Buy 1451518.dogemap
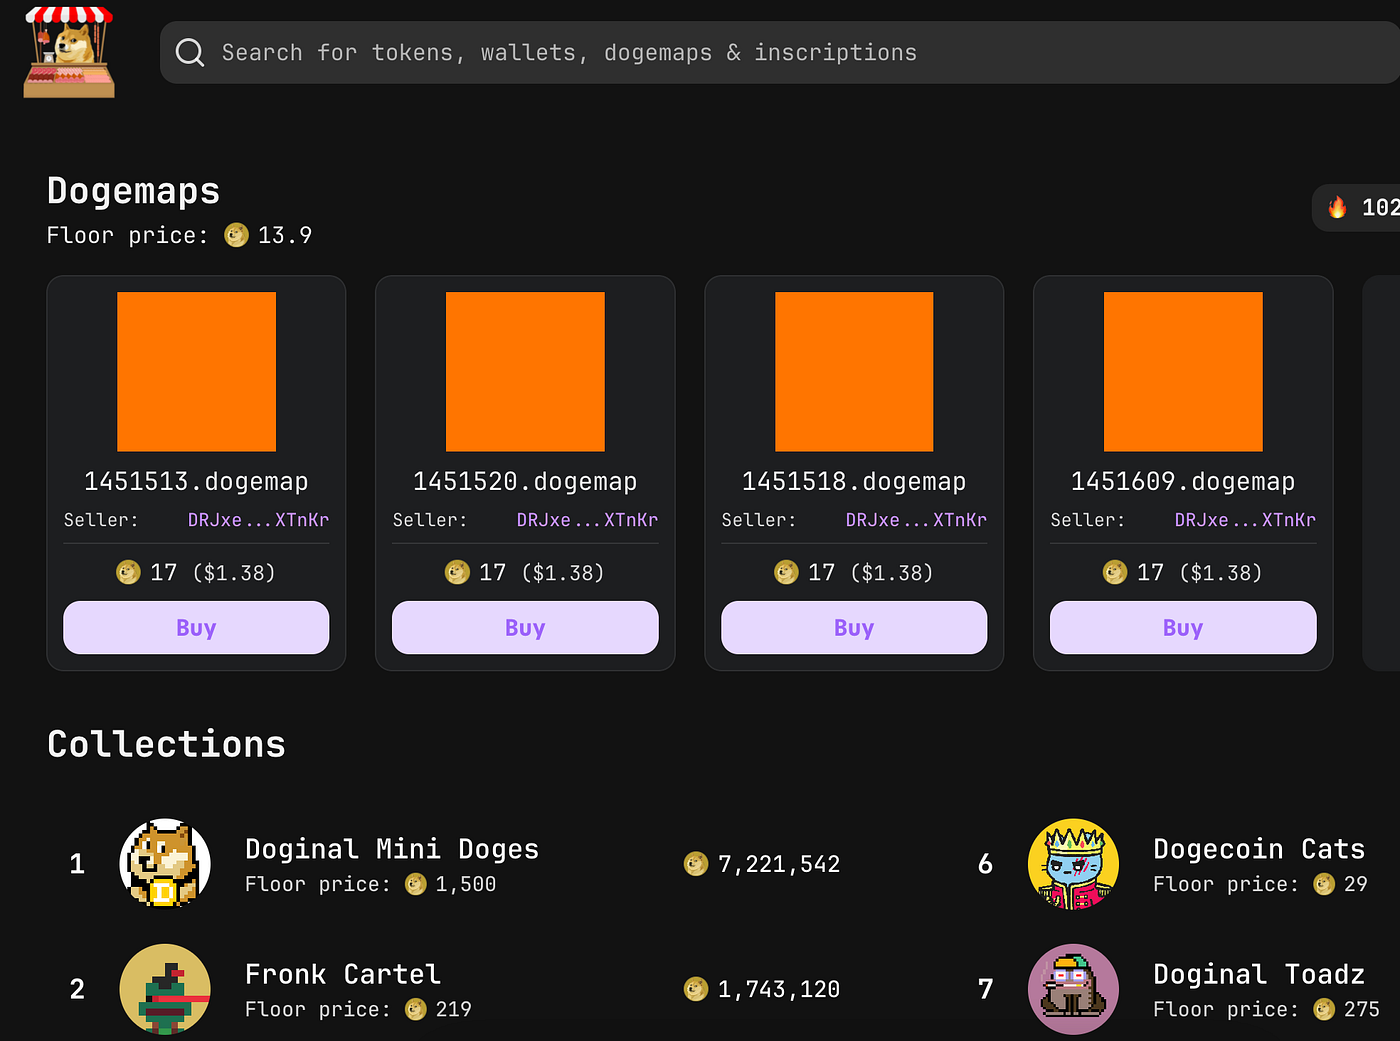 tap(854, 628)
